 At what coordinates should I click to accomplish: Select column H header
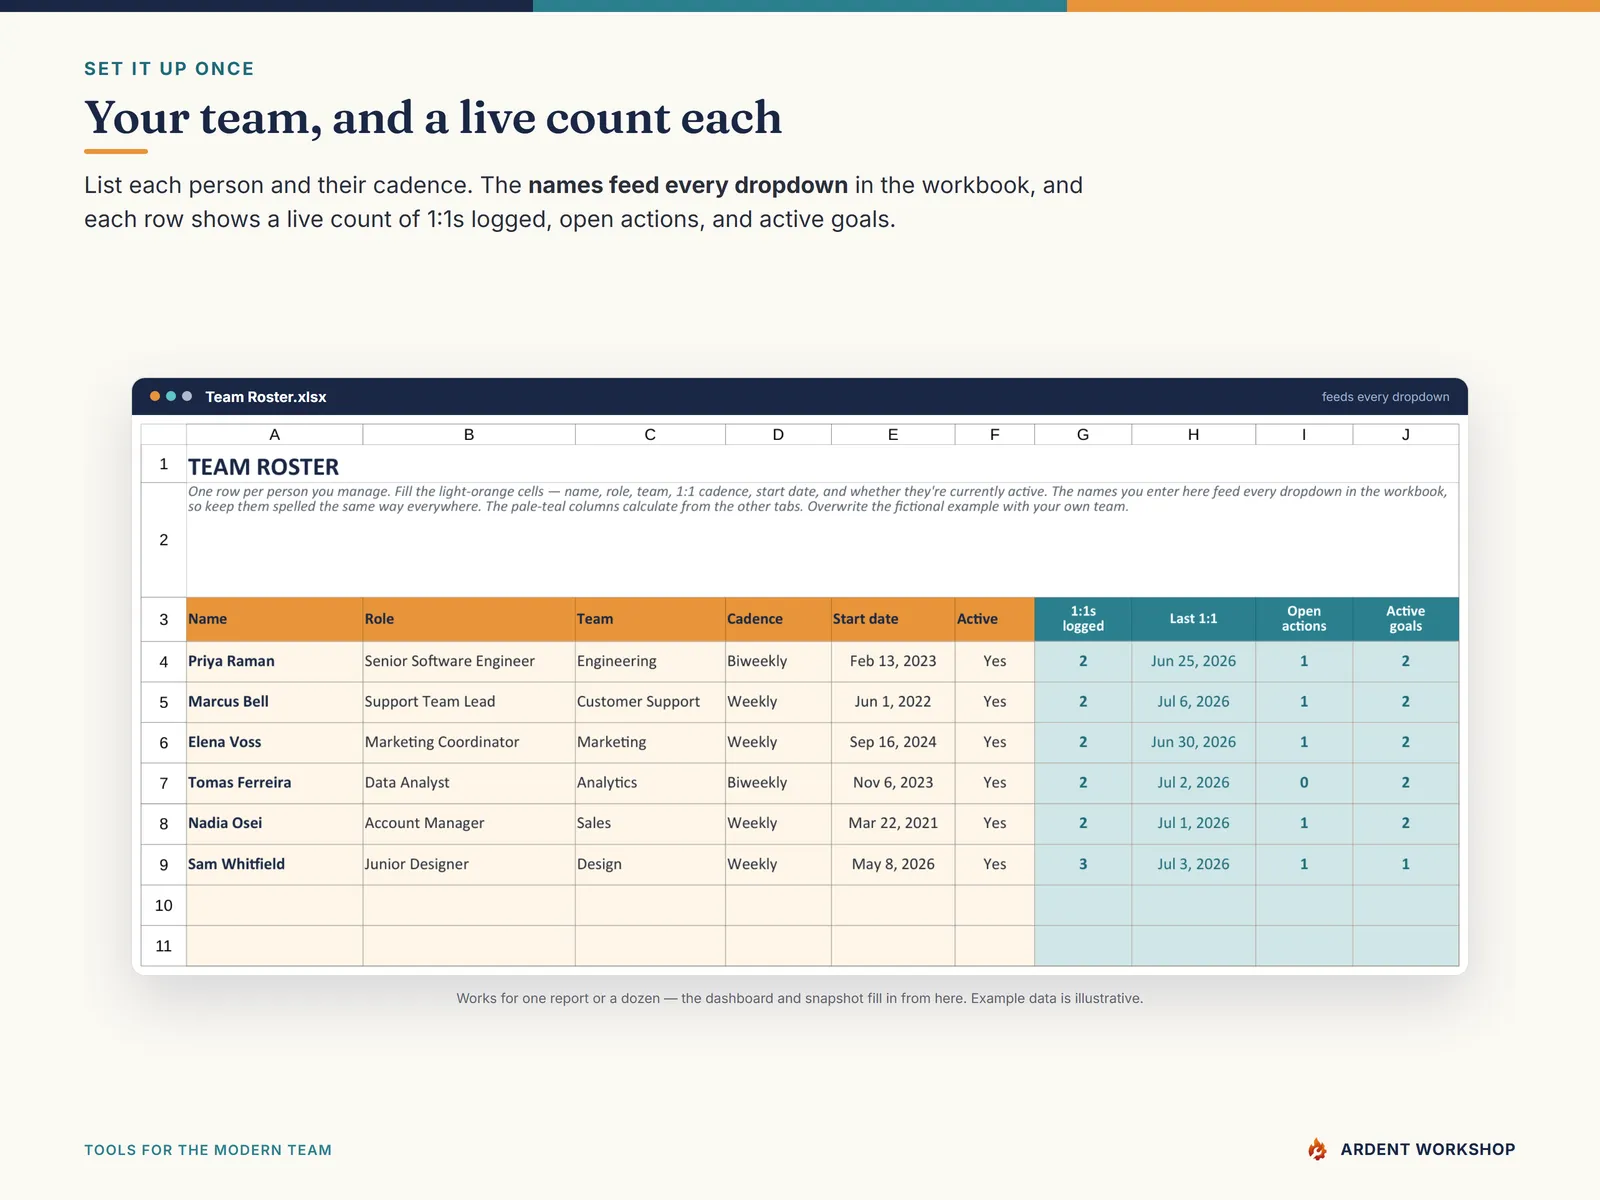pos(1193,434)
